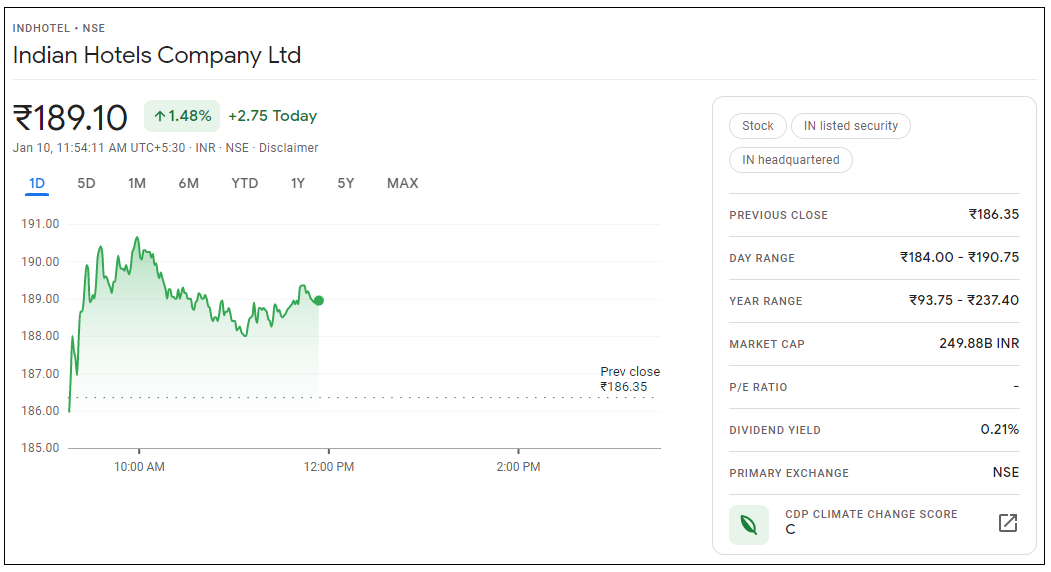Click the green leaf CDP climate icon
Screen dimensions: 1051x572
pyautogui.click(x=749, y=524)
